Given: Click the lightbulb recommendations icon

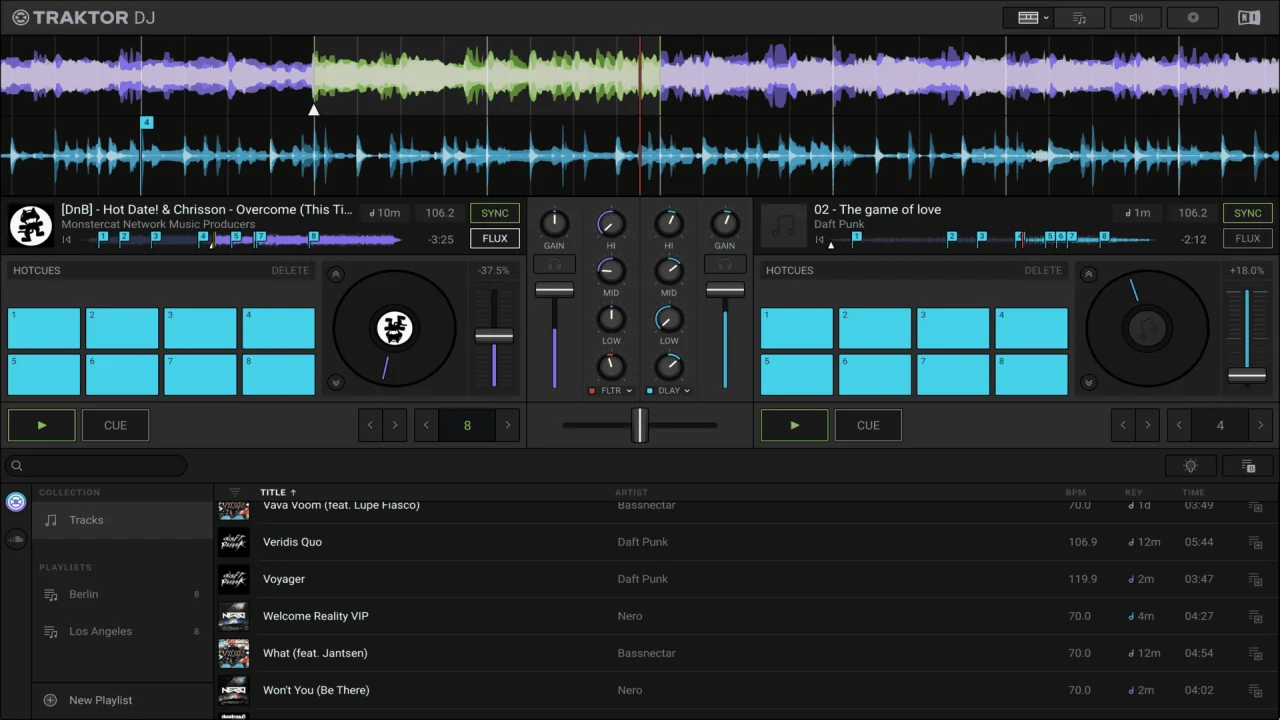Looking at the screenshot, I should [1190, 466].
